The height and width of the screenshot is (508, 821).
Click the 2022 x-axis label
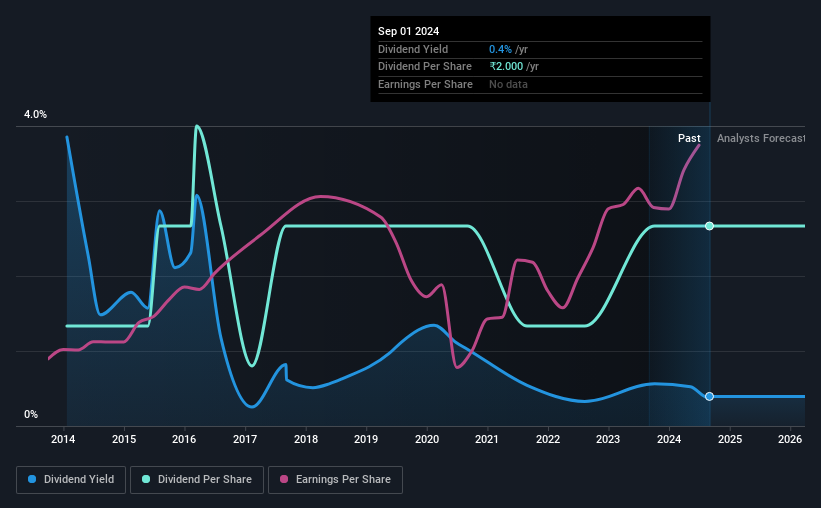(548, 439)
